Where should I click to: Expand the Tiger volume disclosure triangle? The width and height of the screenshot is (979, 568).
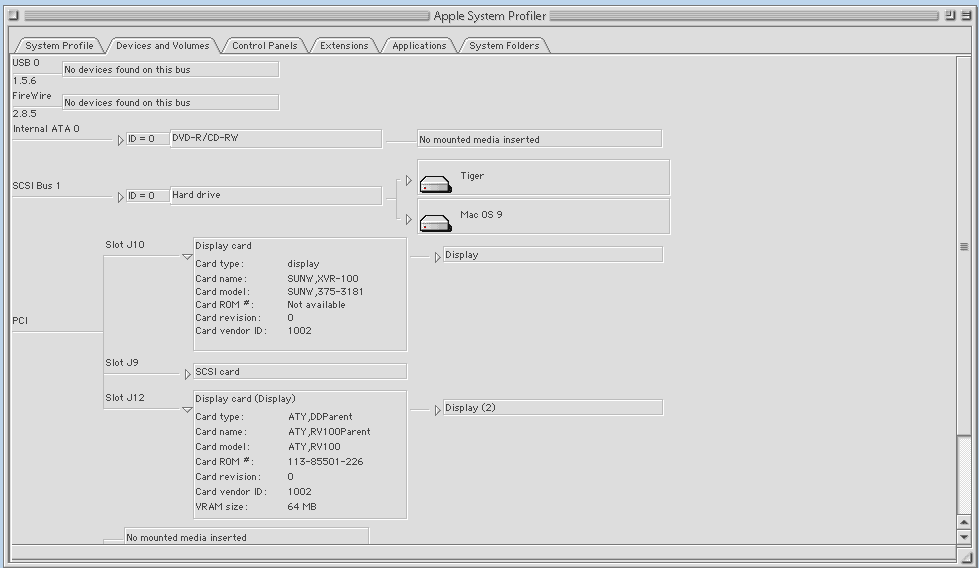click(x=408, y=180)
